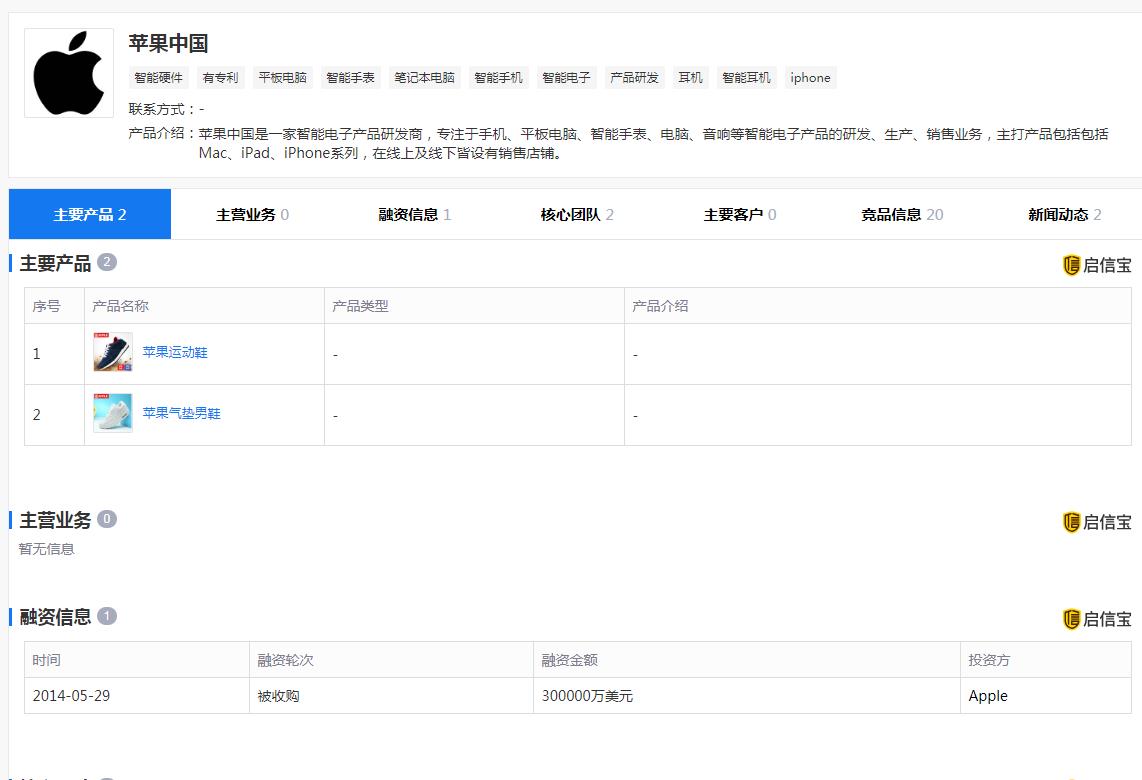Click the 产品研发 tag
1142x780 pixels.
point(634,78)
